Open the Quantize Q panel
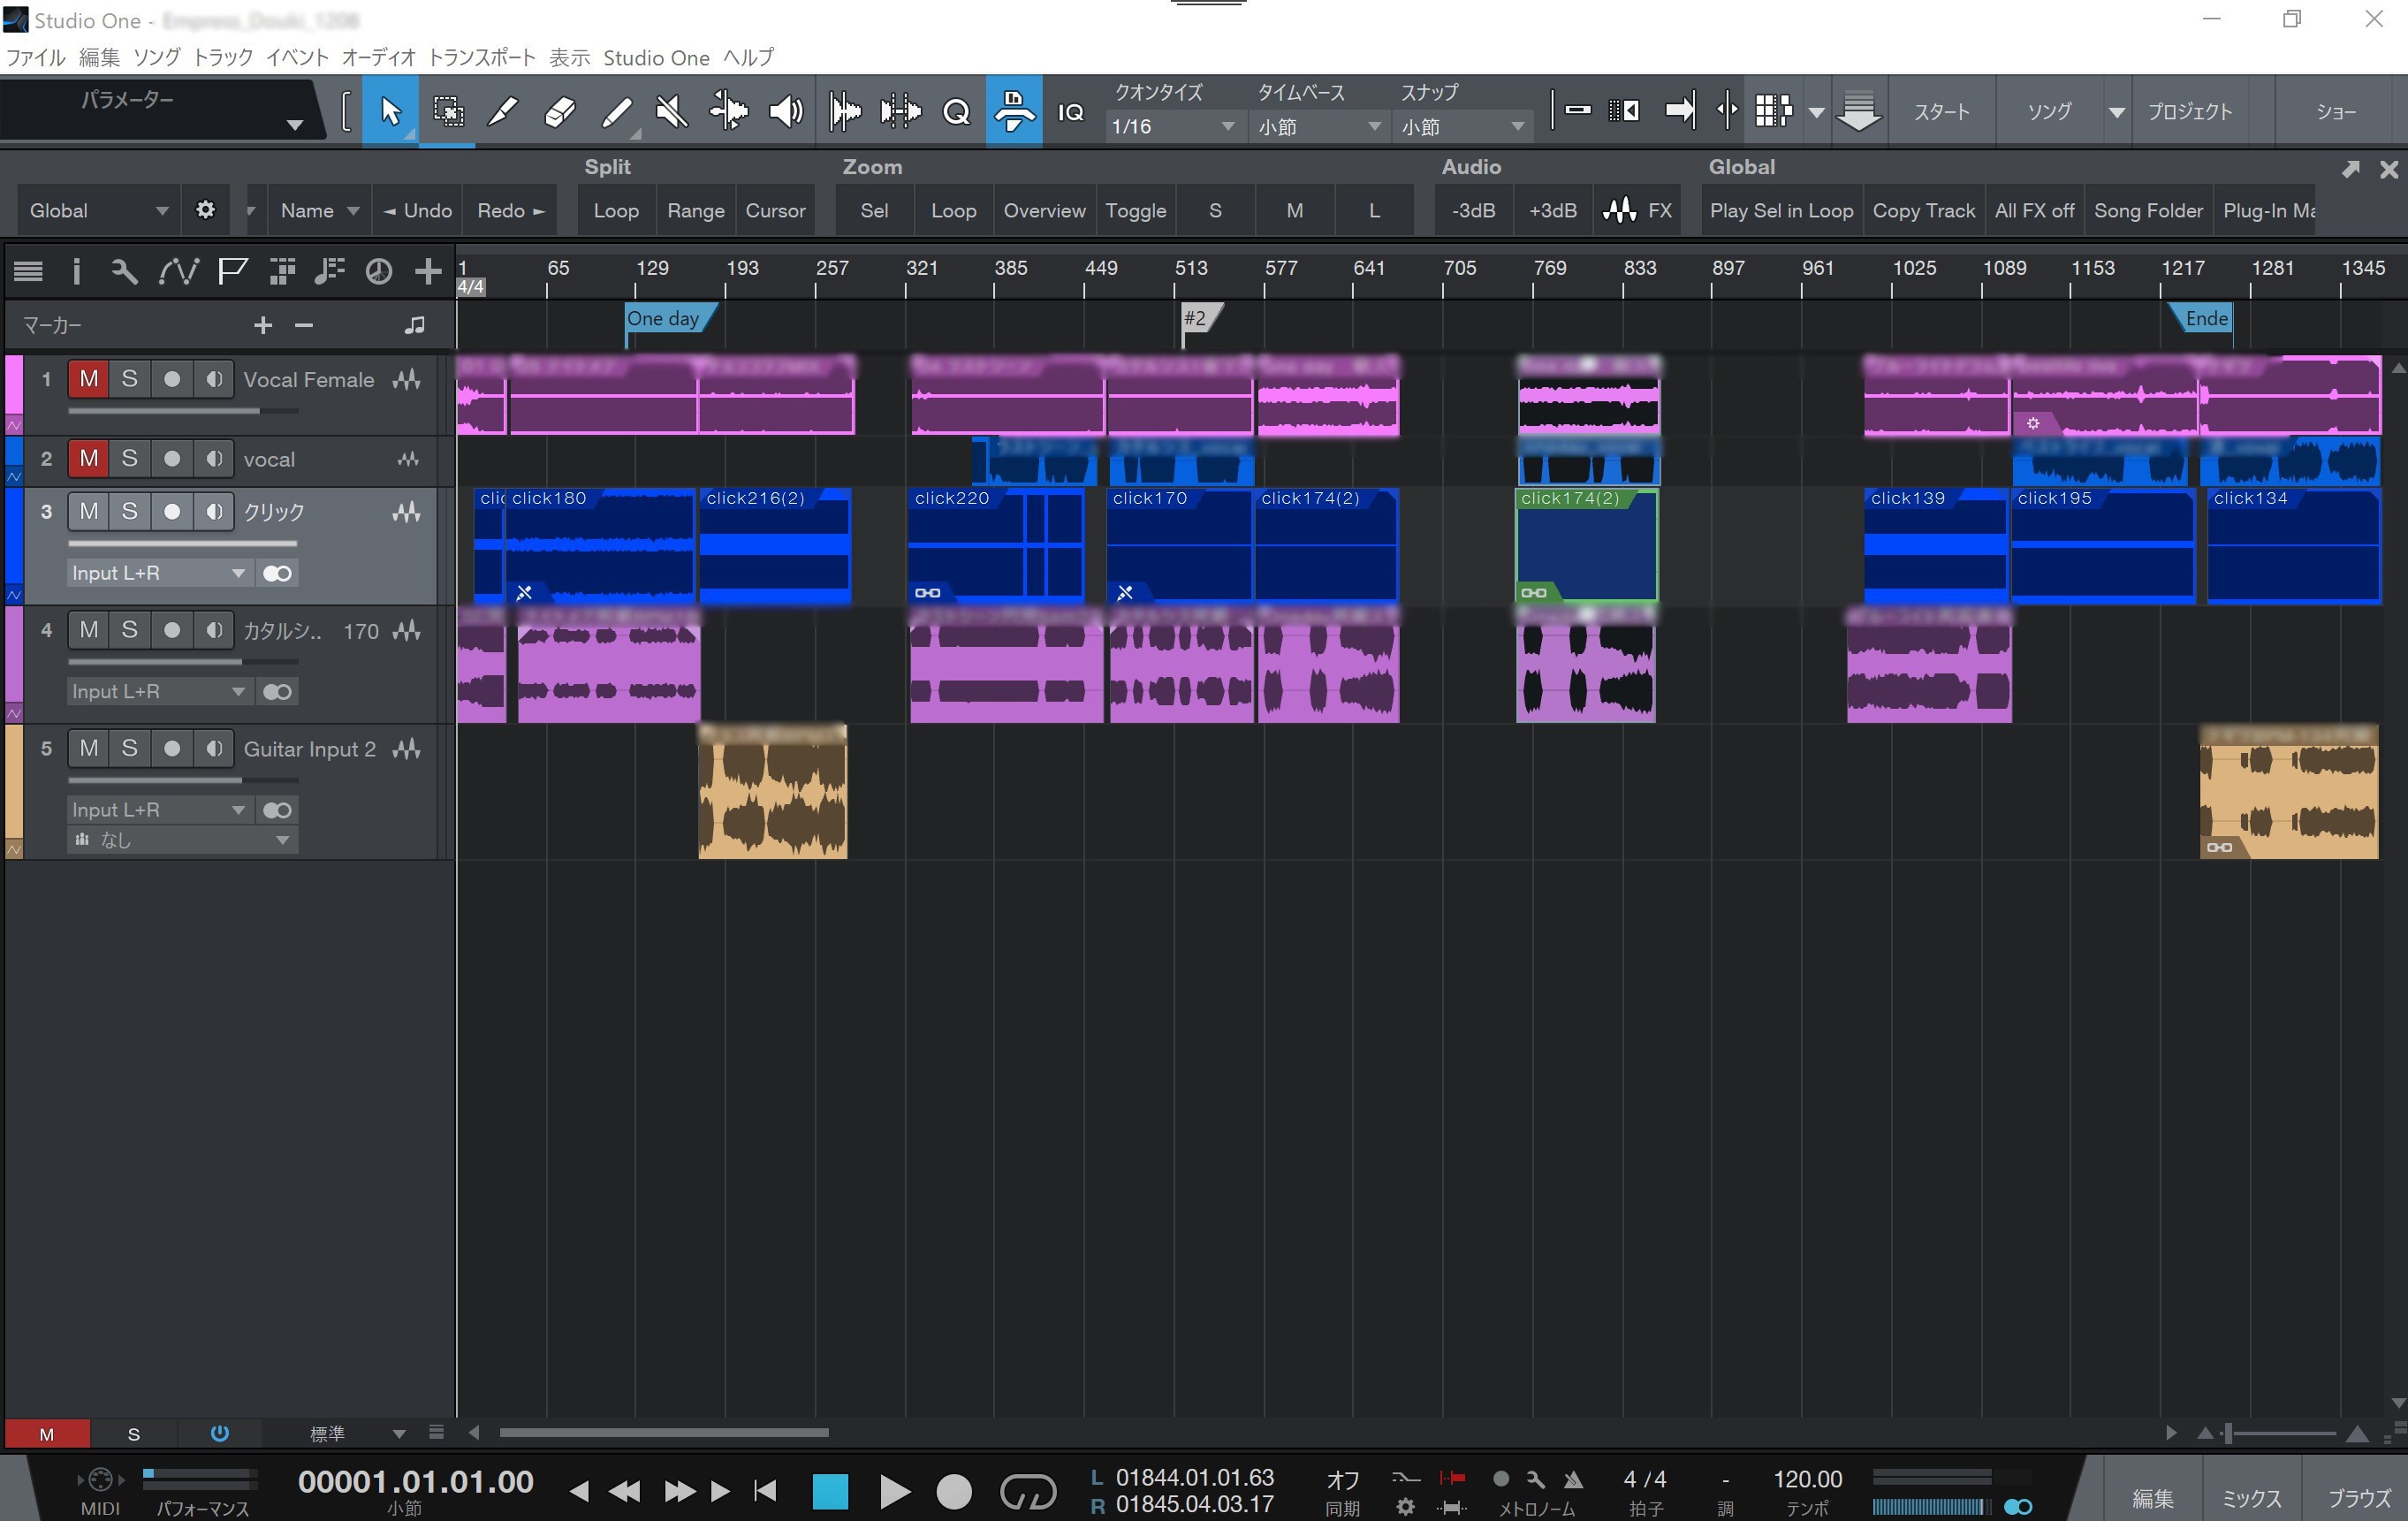This screenshot has height=1521, width=2408. [x=957, y=111]
